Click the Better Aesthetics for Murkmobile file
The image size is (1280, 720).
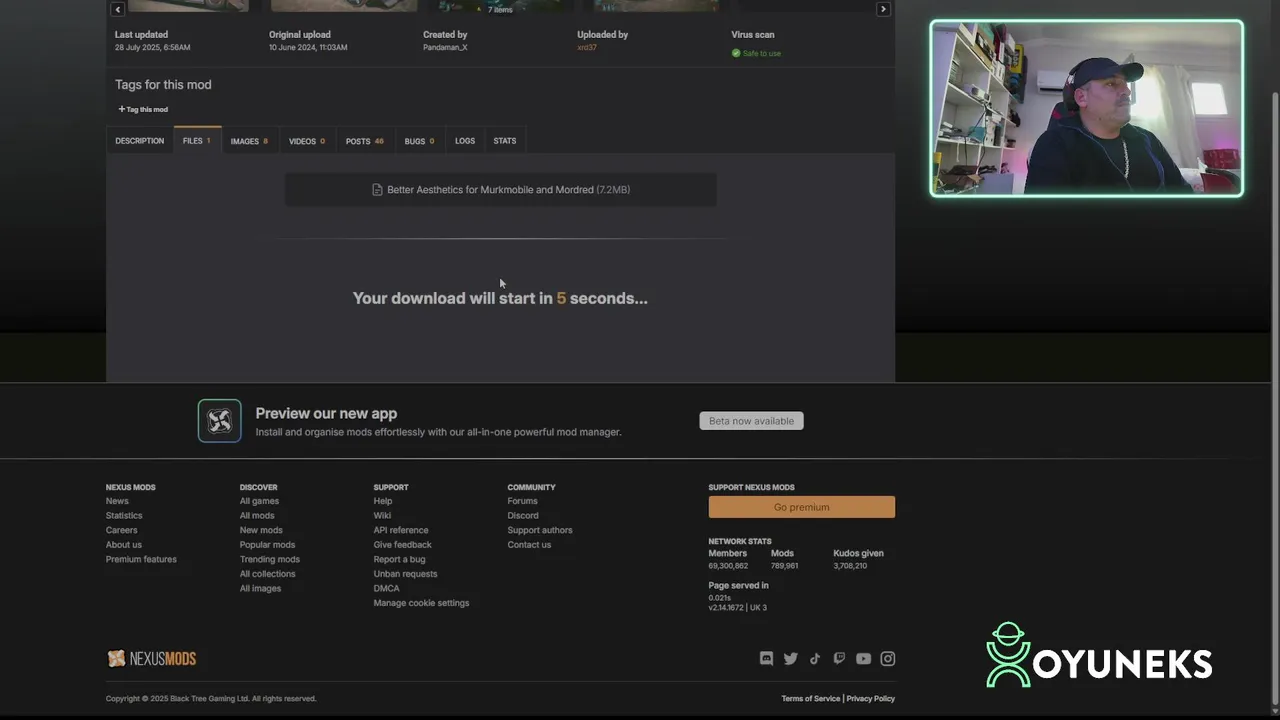[500, 190]
